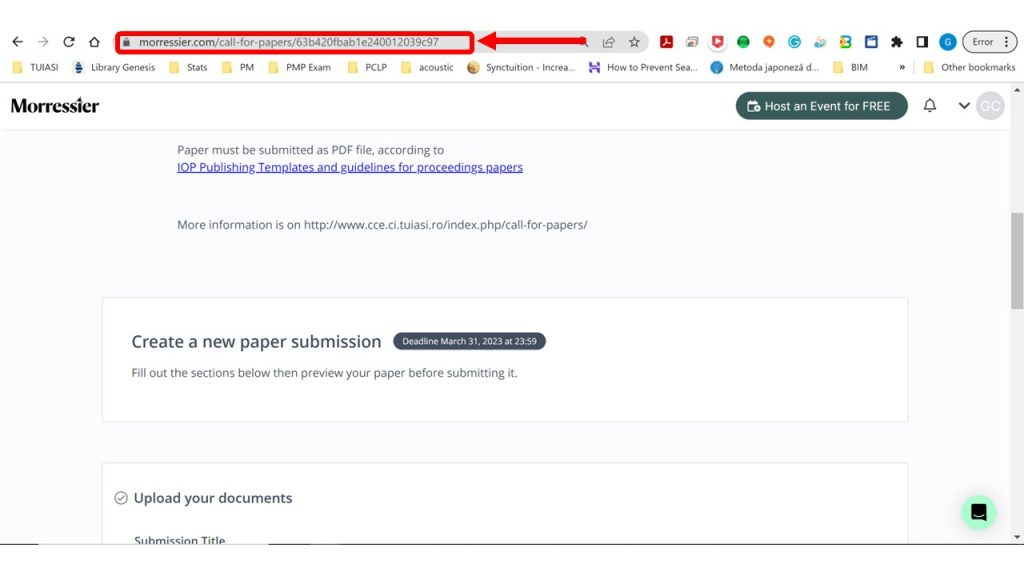
Task: Click the scrollbar down arrow
Action: pos(1017,537)
